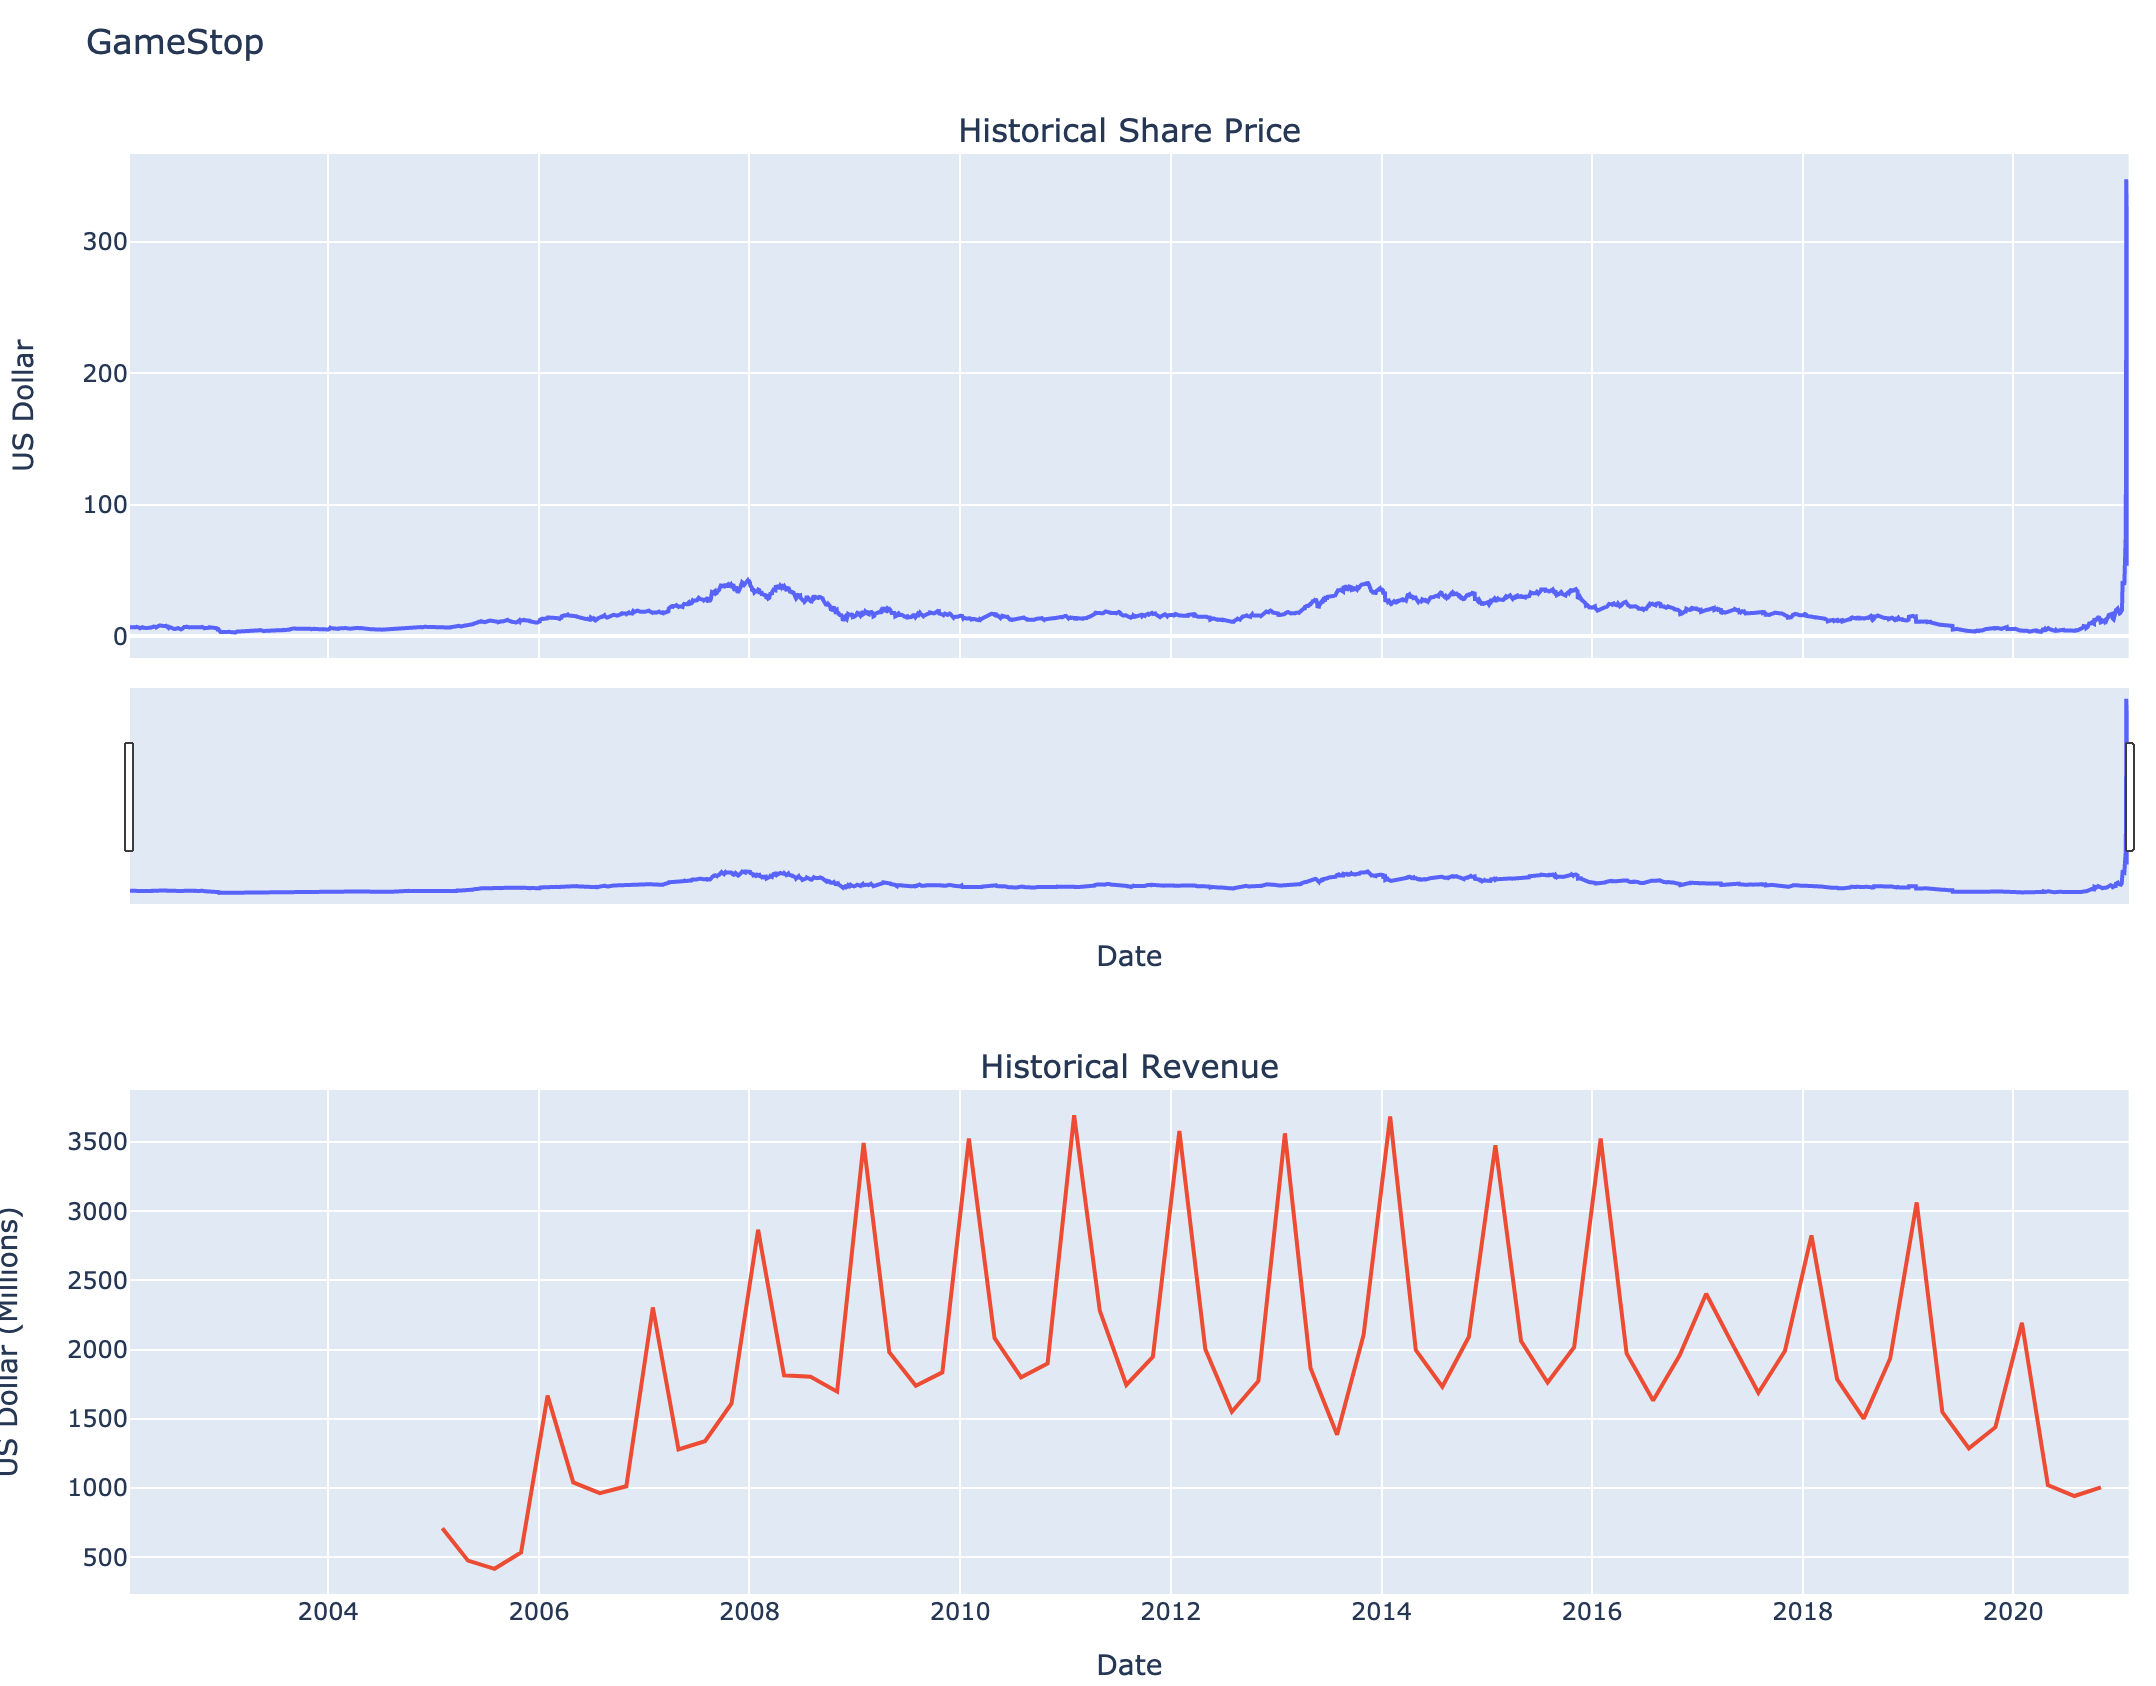The height and width of the screenshot is (1686, 2156).
Task: Click the "2004" year label on the date axis
Action: coord(328,1611)
